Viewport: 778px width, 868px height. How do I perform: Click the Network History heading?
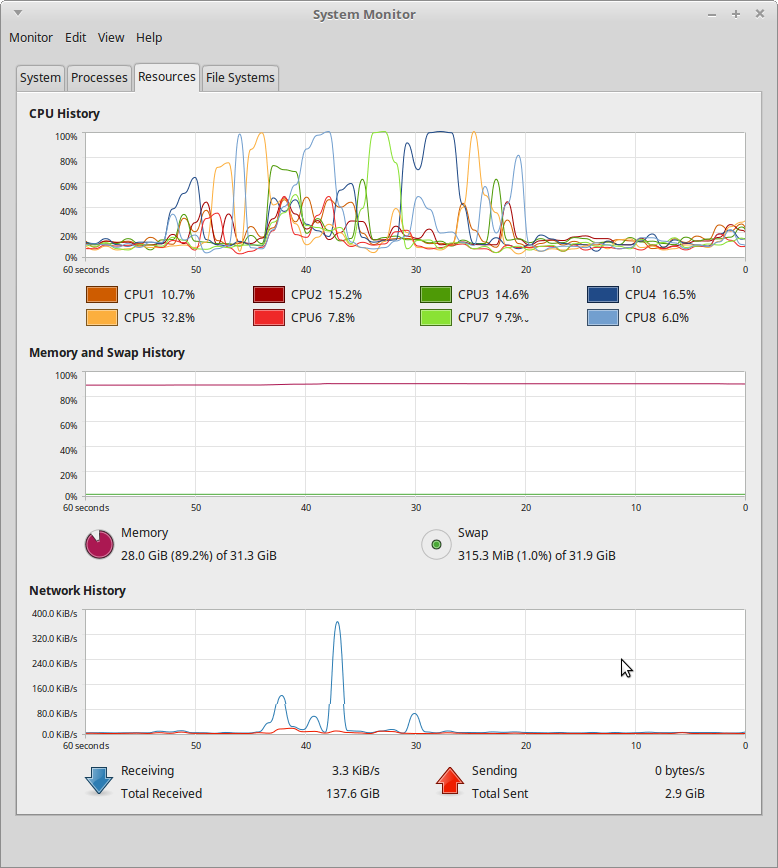coord(78,591)
